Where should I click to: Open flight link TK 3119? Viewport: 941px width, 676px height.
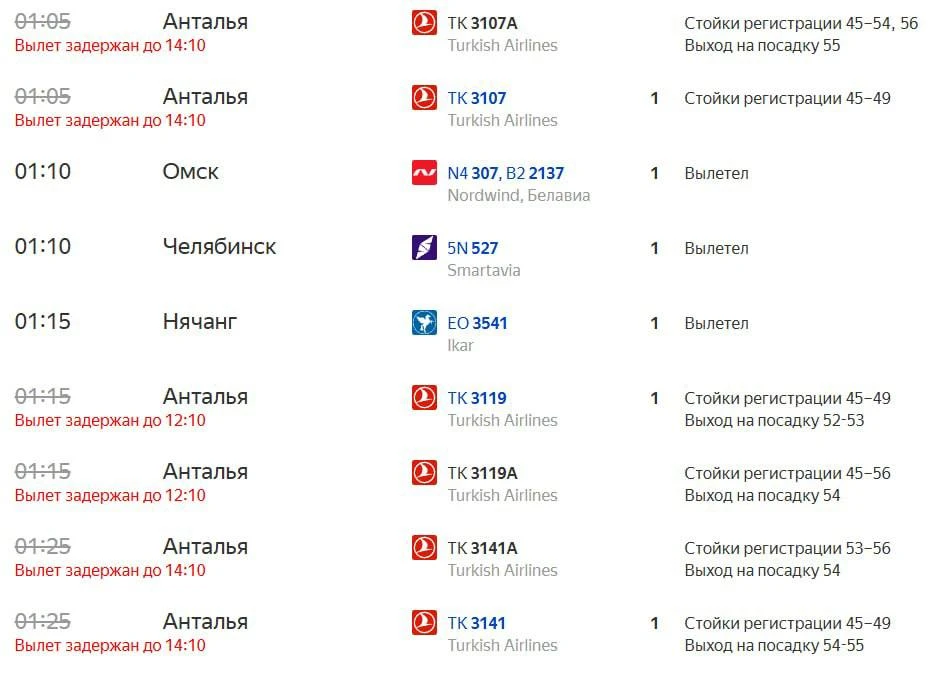pos(477,398)
